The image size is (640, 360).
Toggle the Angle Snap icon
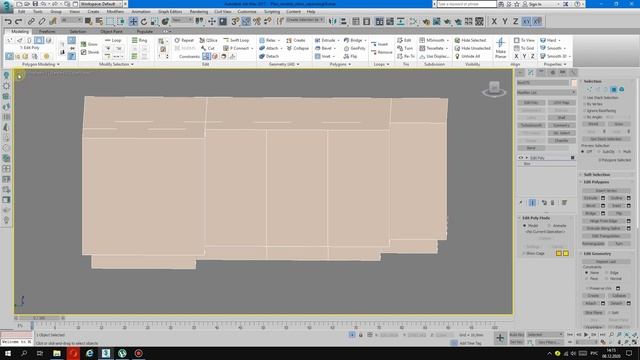[x=246, y=21]
